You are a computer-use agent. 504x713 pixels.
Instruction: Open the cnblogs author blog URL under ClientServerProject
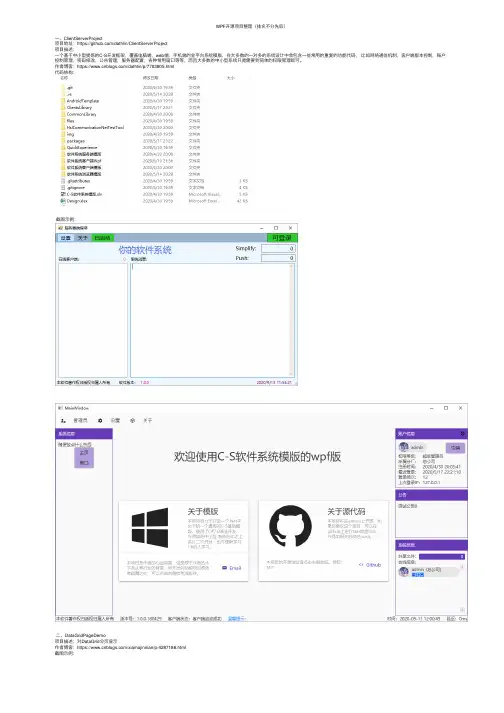[x=125, y=66]
